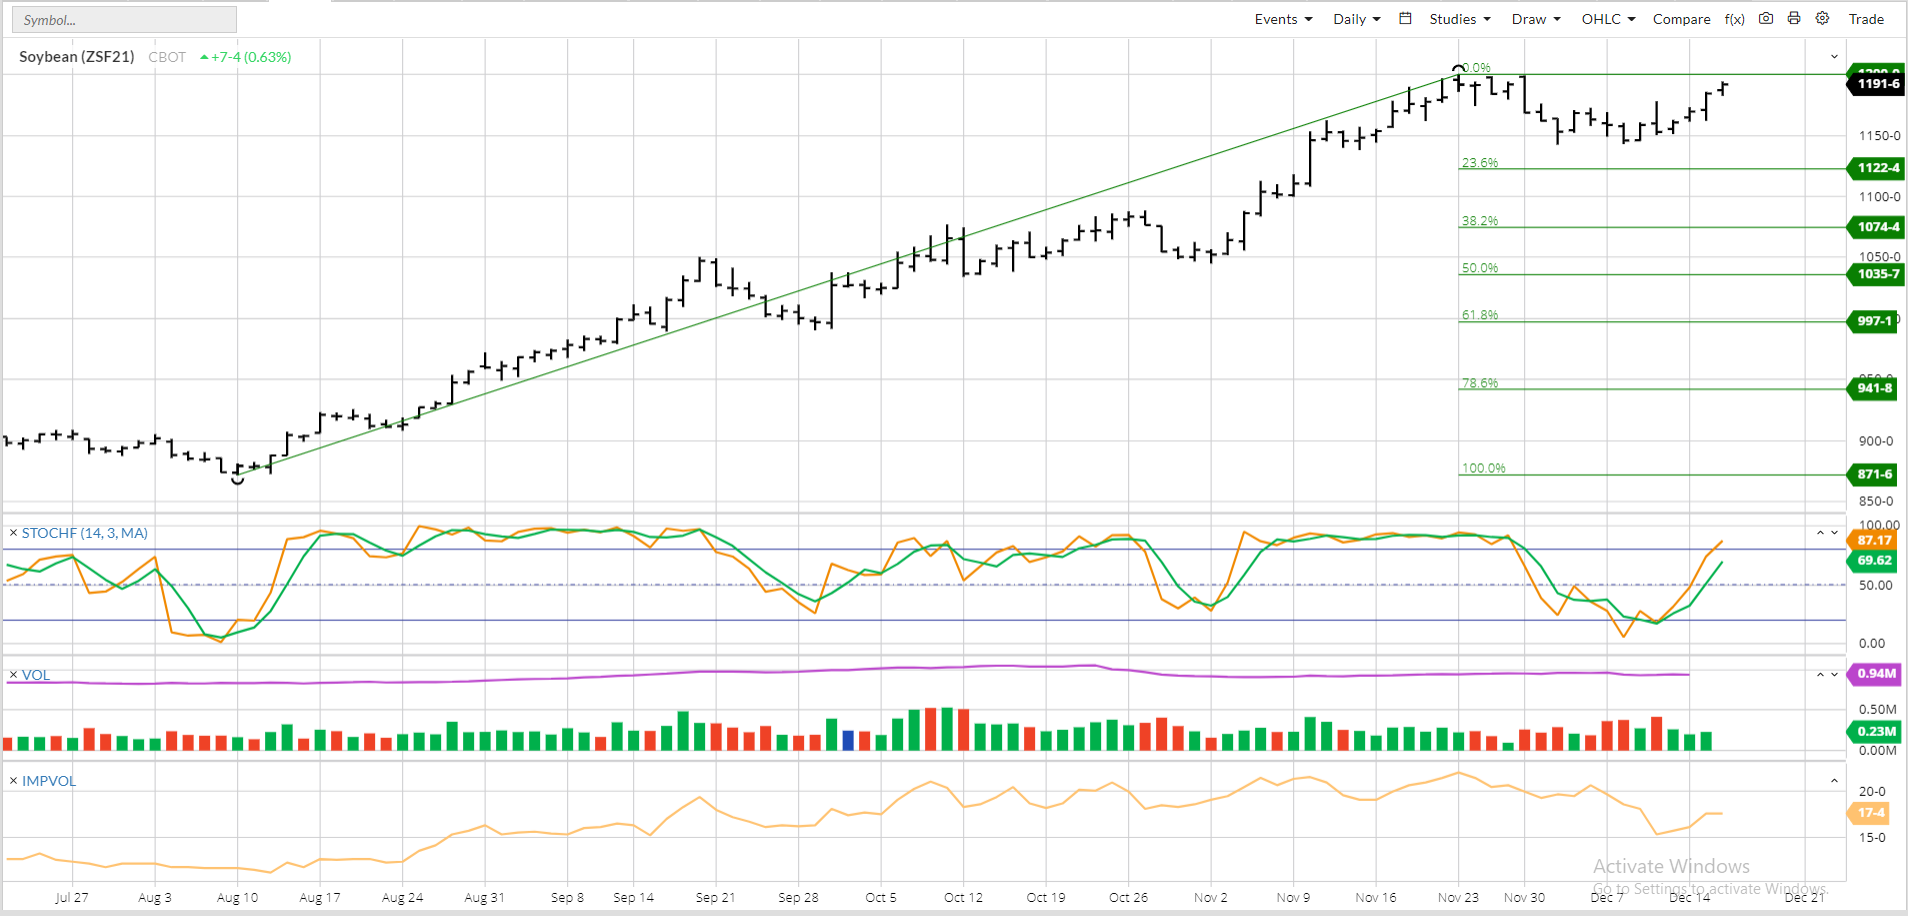Open the Draw tools menu
The image size is (1908, 916).
click(1535, 19)
